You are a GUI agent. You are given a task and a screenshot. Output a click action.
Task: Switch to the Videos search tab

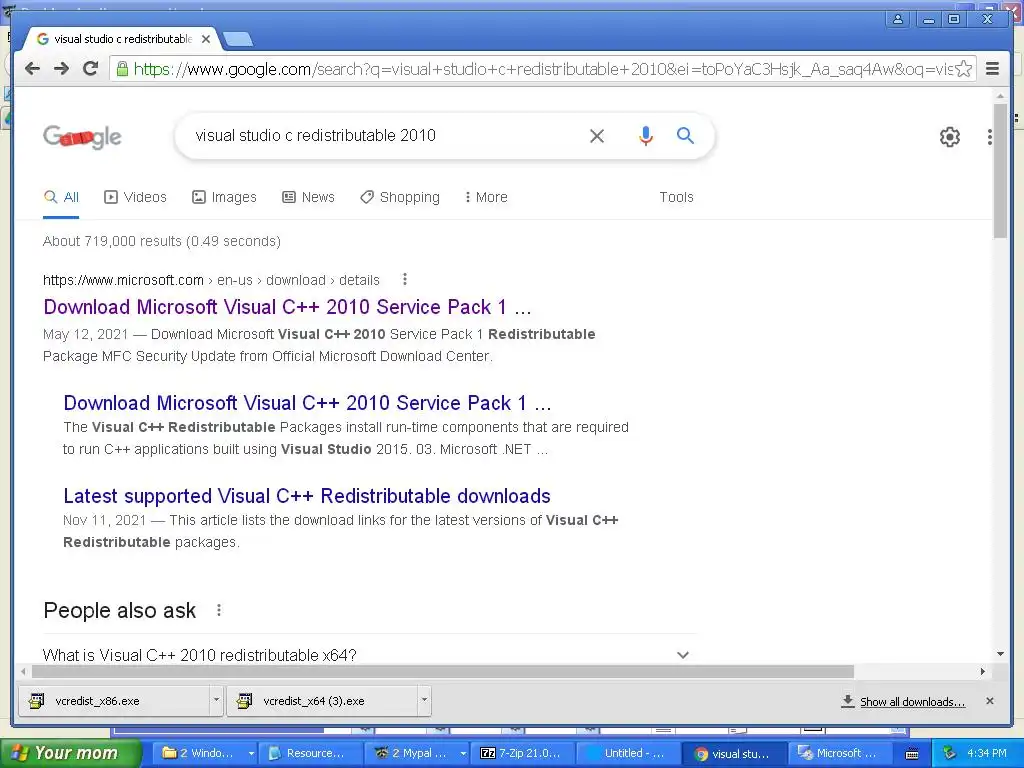tap(136, 197)
